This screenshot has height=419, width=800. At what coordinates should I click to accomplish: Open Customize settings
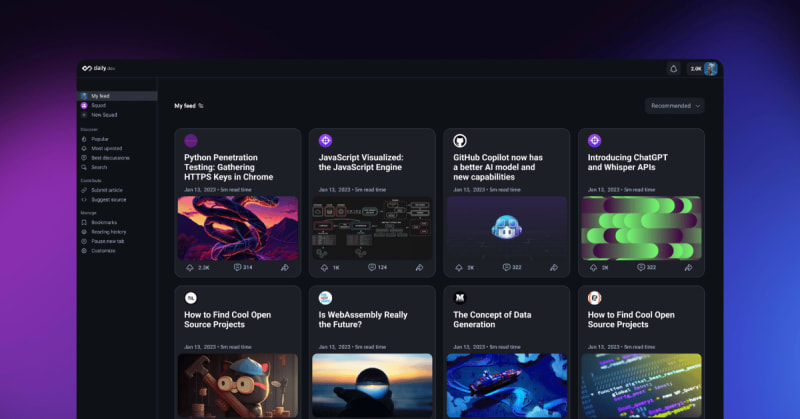(103, 251)
